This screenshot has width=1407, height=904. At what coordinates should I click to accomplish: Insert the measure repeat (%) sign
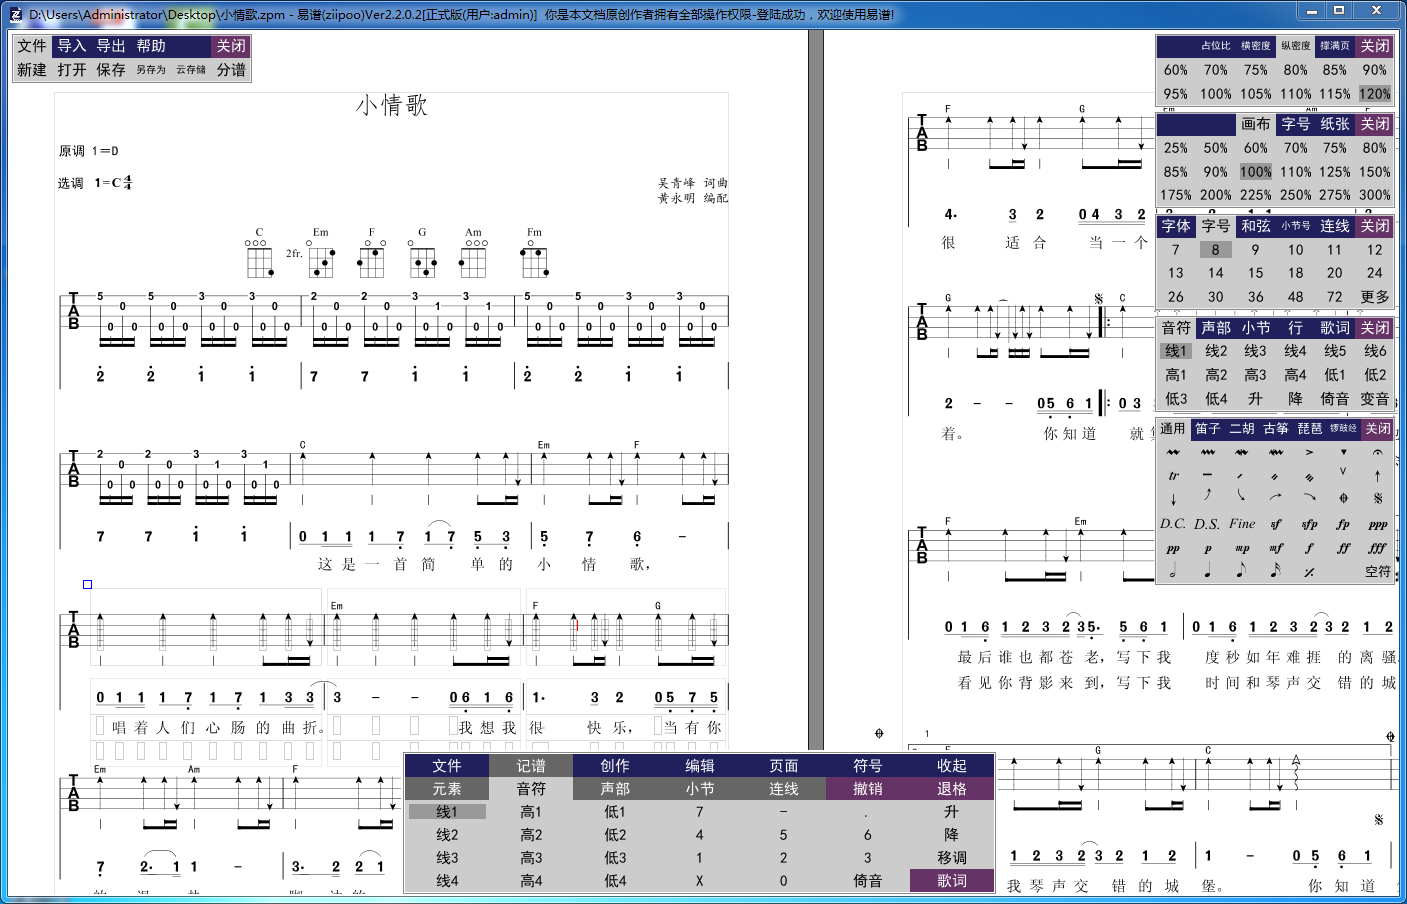1310,571
